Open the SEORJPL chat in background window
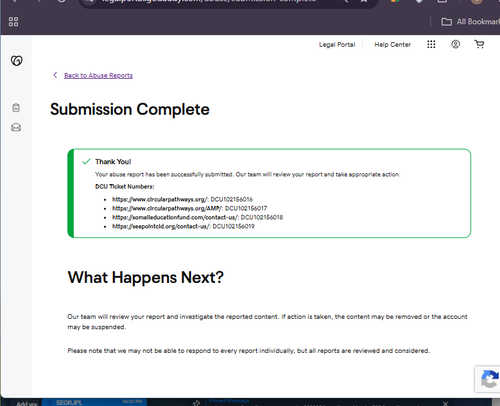This screenshot has height=406, width=500. [x=94, y=402]
